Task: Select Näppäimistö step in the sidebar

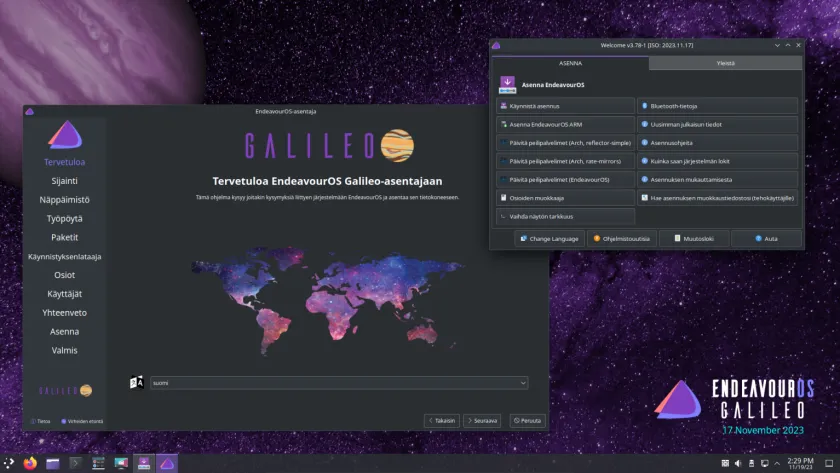Action: pyautogui.click(x=64, y=200)
